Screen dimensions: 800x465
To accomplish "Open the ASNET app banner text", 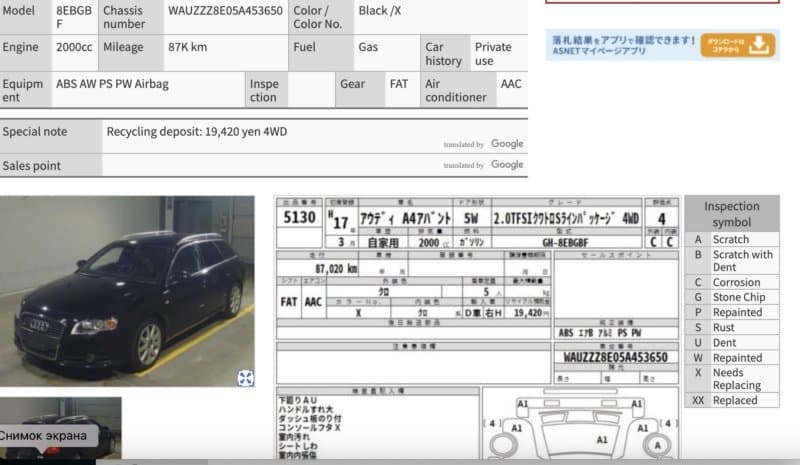I will [622, 45].
